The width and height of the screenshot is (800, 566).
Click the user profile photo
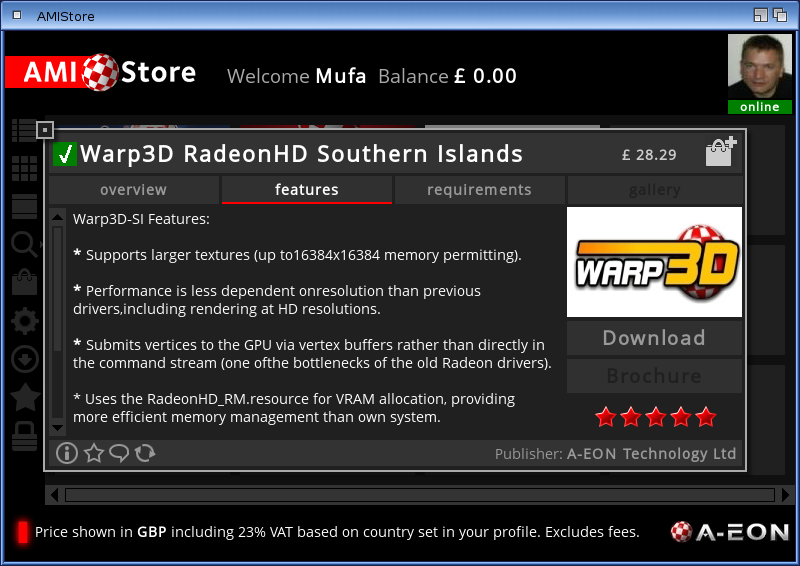[760, 67]
